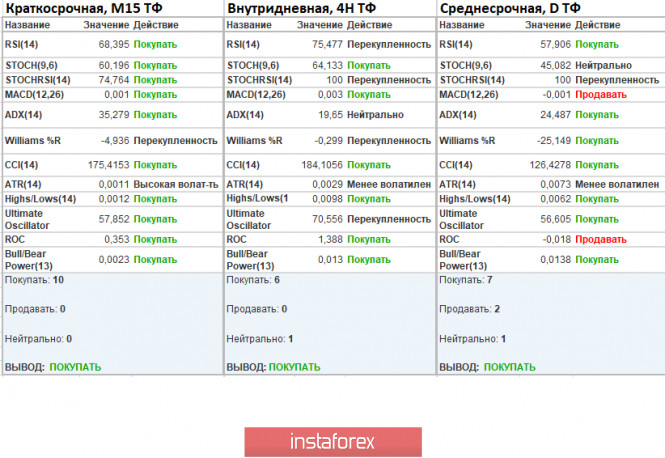Click RSI value 68,395 in M15 table
The height and width of the screenshot is (458, 665).
(114, 44)
